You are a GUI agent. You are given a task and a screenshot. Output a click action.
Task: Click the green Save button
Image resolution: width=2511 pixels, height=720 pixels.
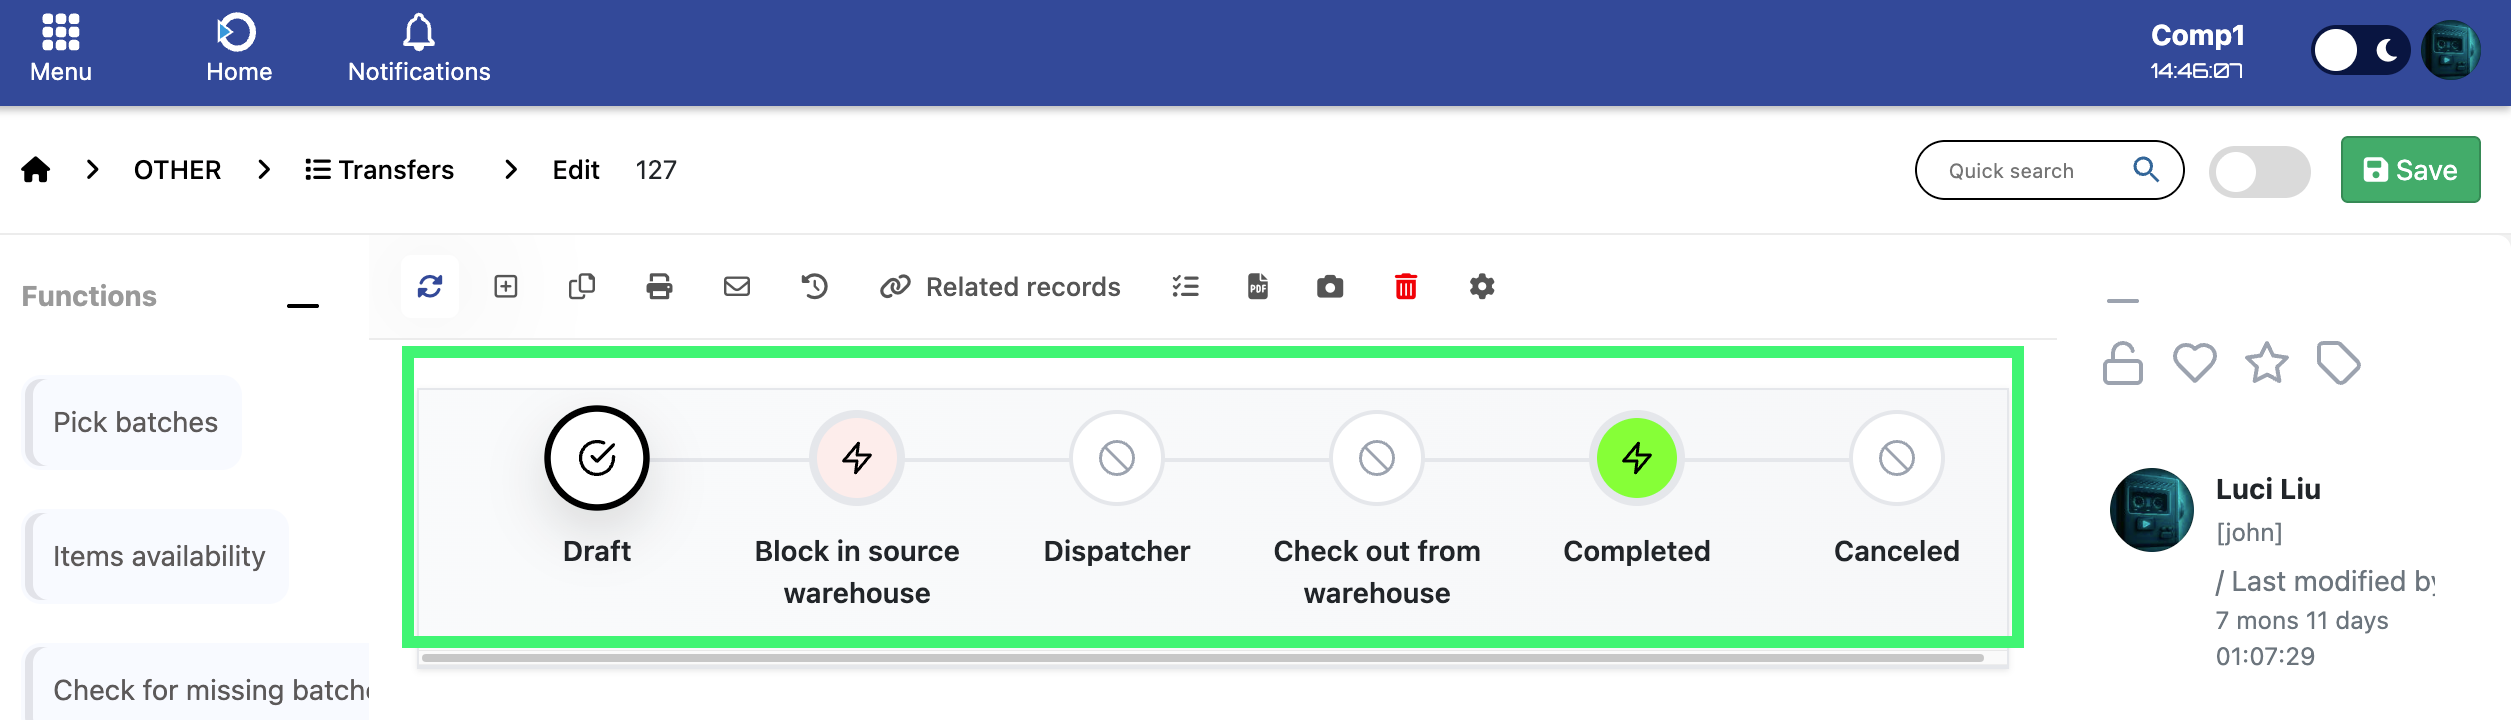click(x=2410, y=170)
